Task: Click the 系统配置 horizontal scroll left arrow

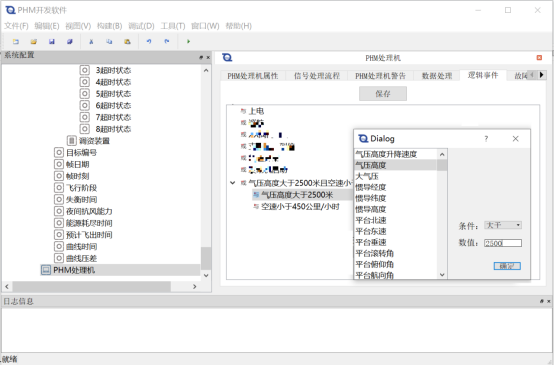Action: coord(7,287)
